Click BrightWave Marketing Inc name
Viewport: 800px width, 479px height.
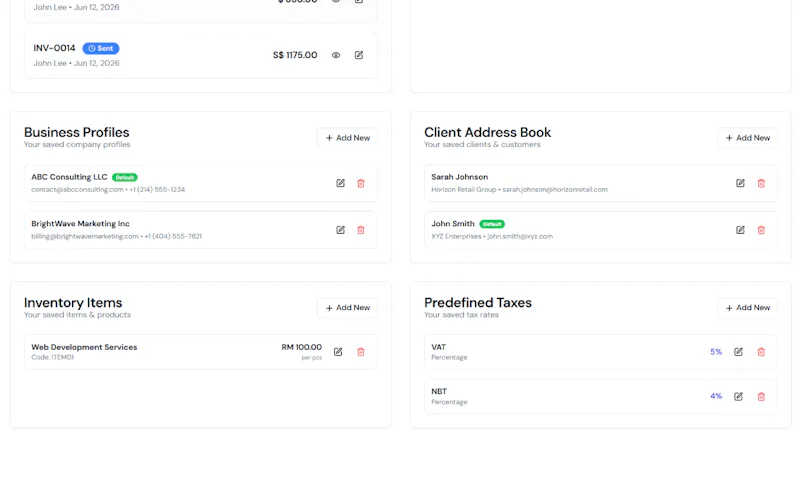(80, 224)
